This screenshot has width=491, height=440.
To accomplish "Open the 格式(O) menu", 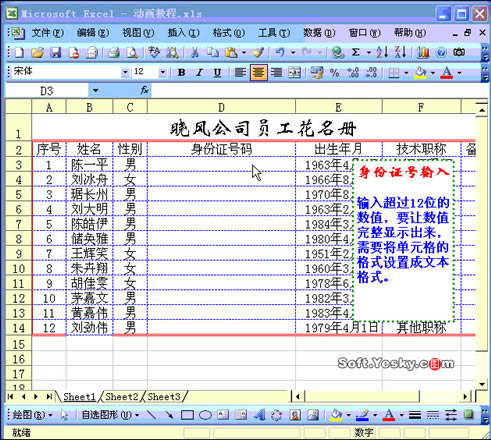I will point(229,33).
